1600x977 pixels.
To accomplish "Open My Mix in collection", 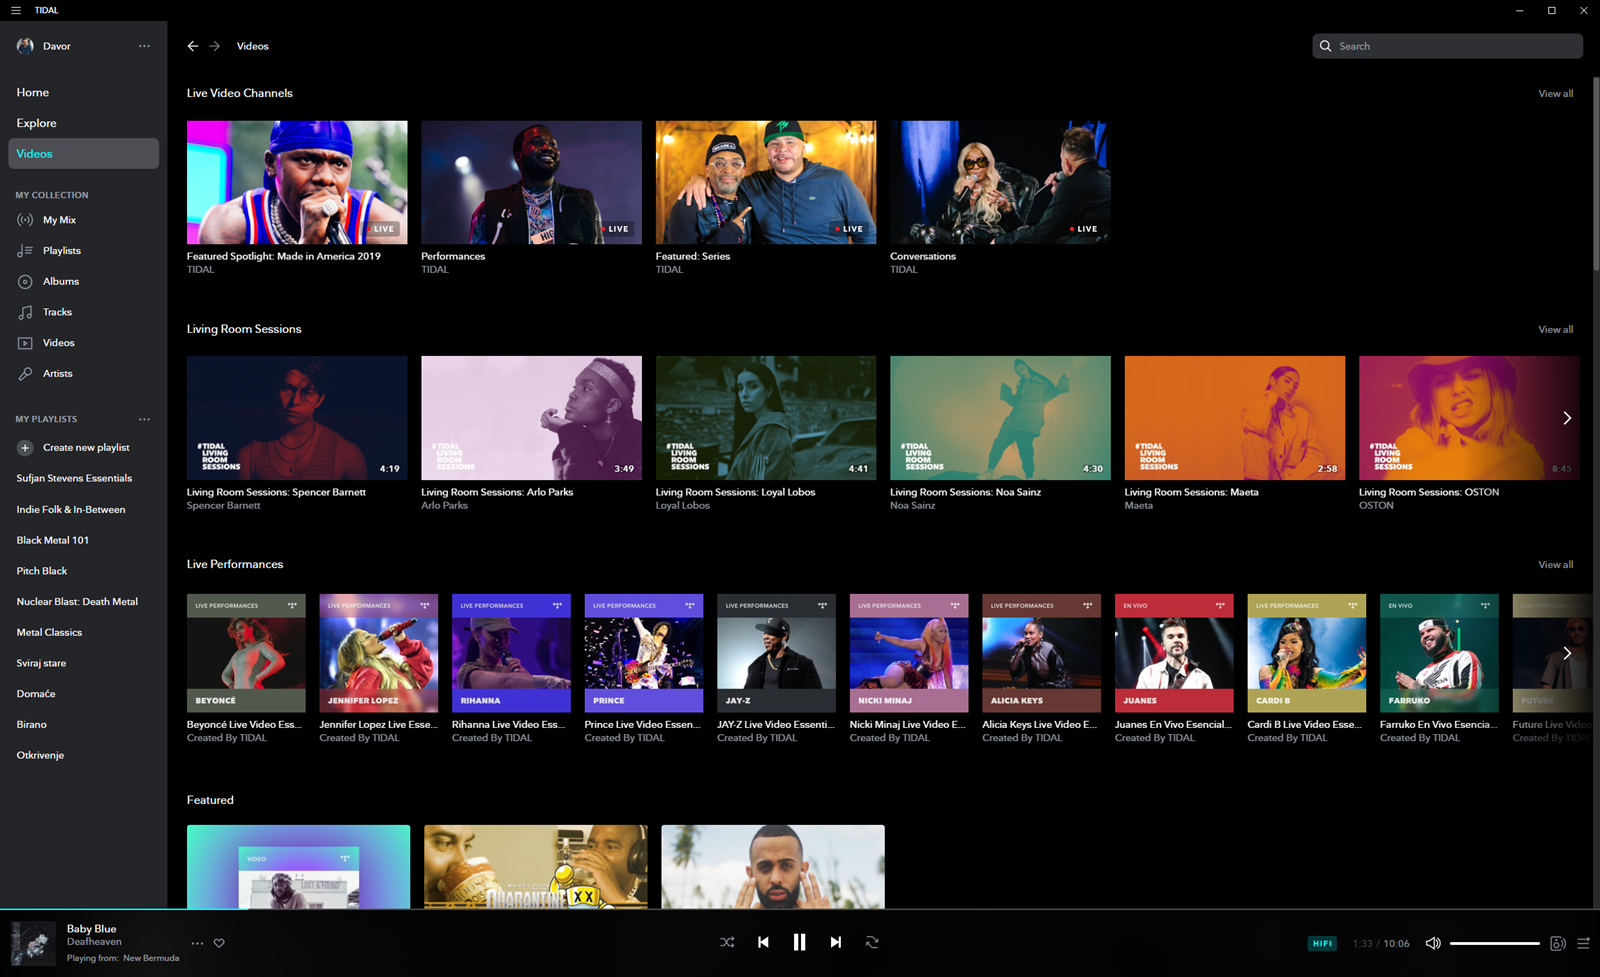I will tap(59, 220).
